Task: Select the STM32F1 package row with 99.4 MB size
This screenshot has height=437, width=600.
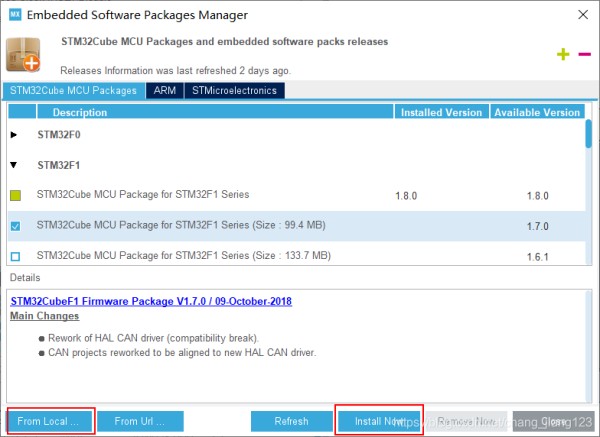Action: pyautogui.click(x=297, y=226)
